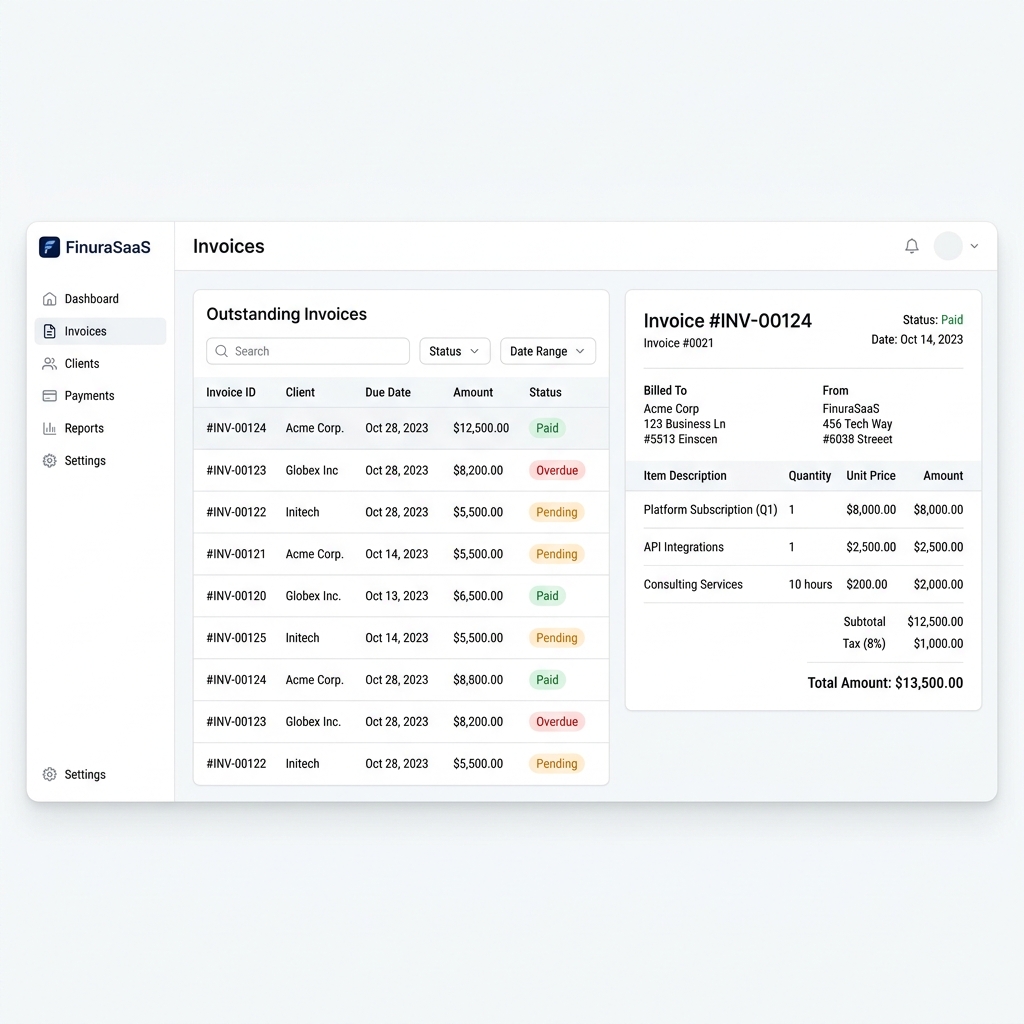
Task: Open notifications with the bell icon
Action: coord(912,246)
